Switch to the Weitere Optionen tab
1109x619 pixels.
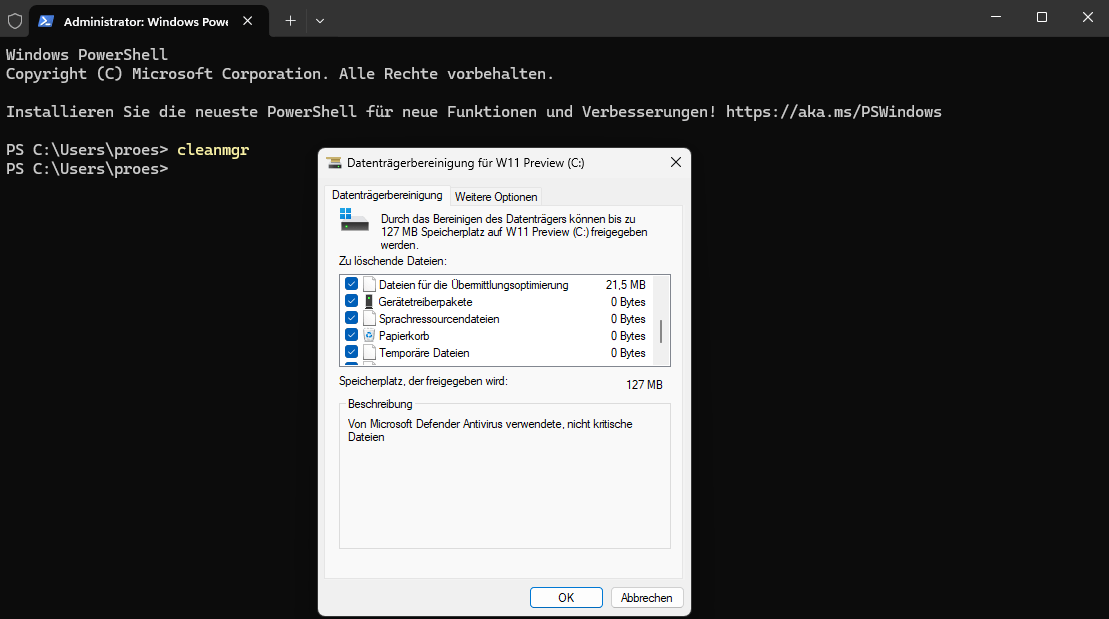(x=496, y=197)
